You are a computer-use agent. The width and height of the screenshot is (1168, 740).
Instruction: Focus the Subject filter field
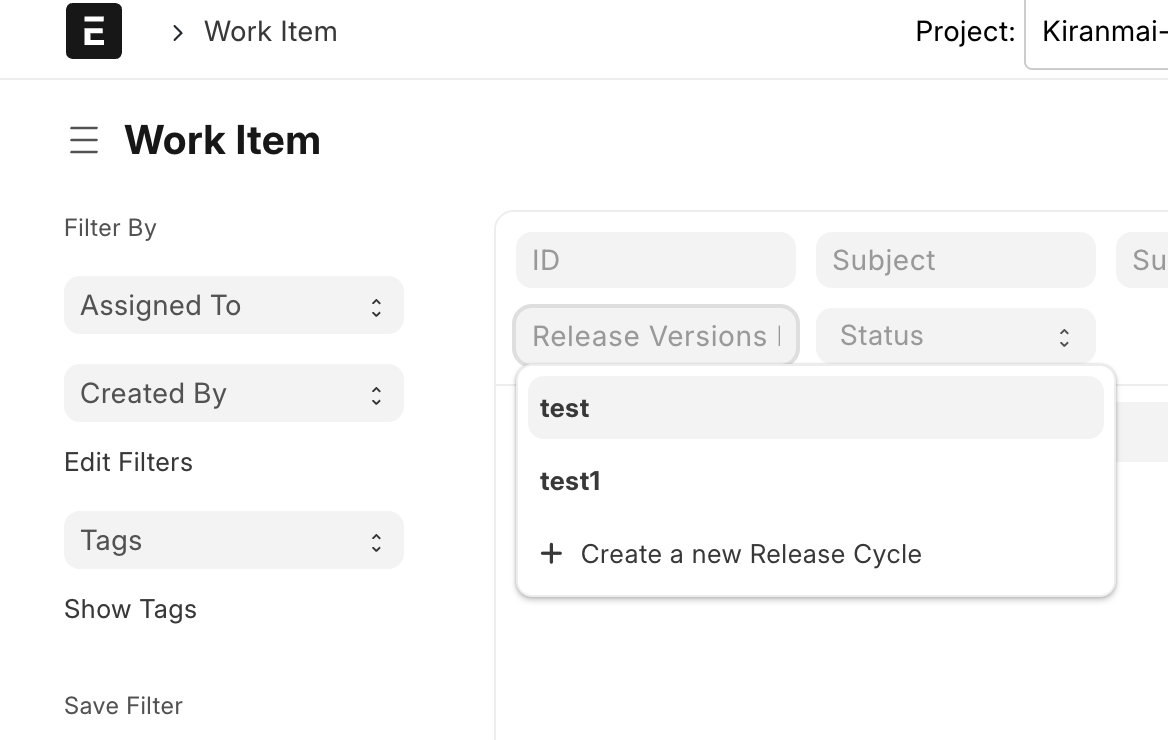point(956,260)
